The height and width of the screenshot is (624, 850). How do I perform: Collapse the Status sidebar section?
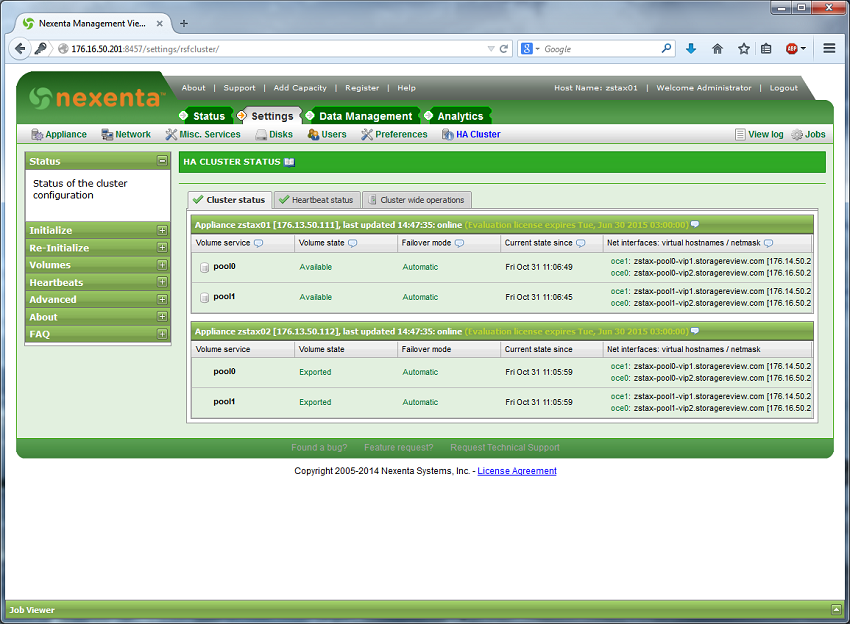162,160
